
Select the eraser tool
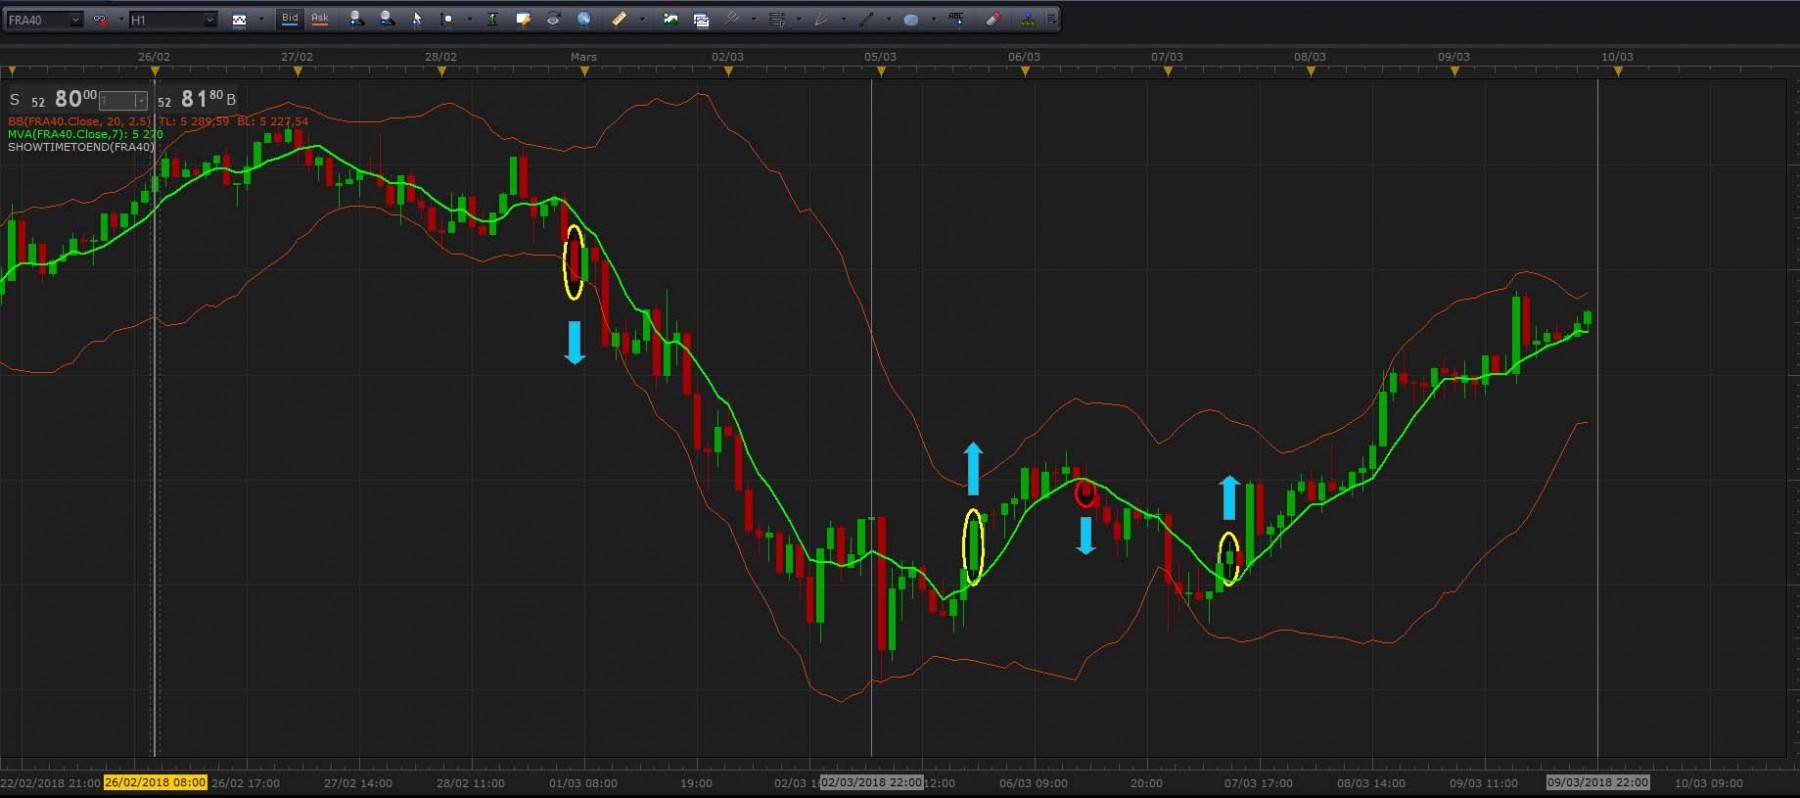click(x=993, y=19)
